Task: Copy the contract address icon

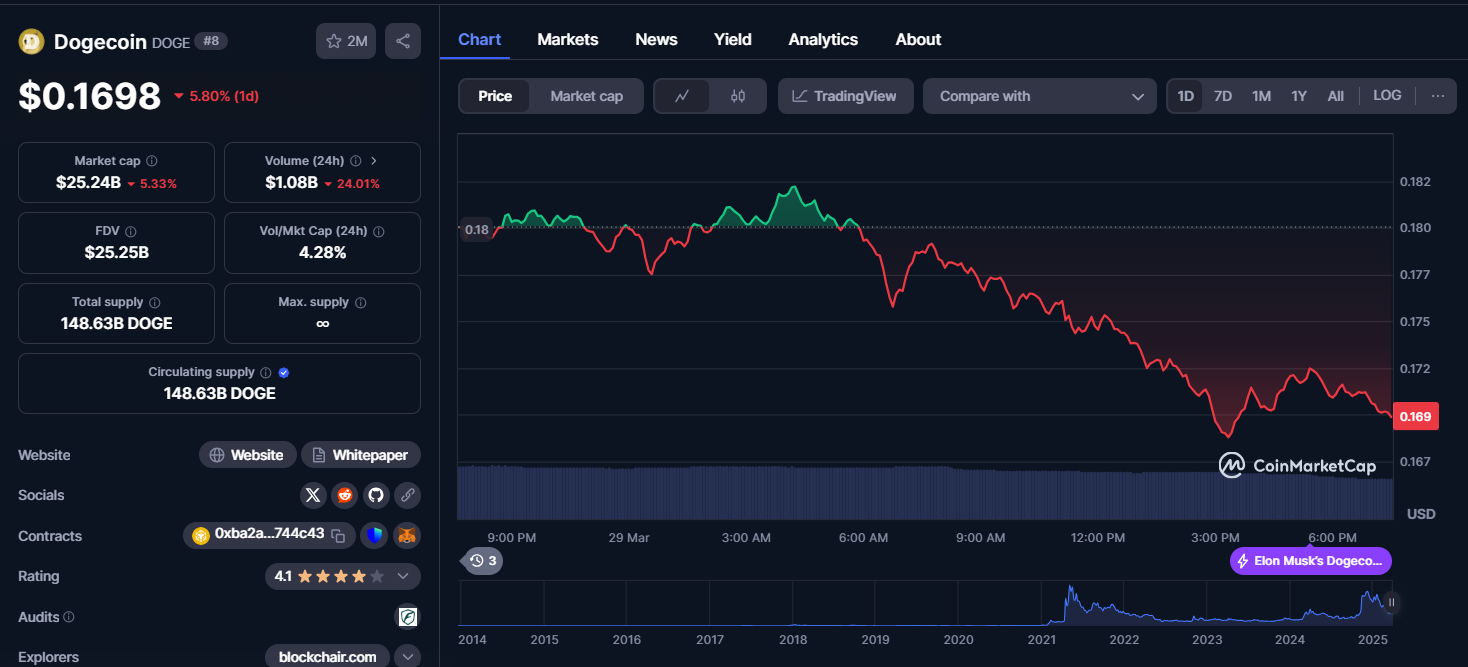Action: pyautogui.click(x=338, y=535)
